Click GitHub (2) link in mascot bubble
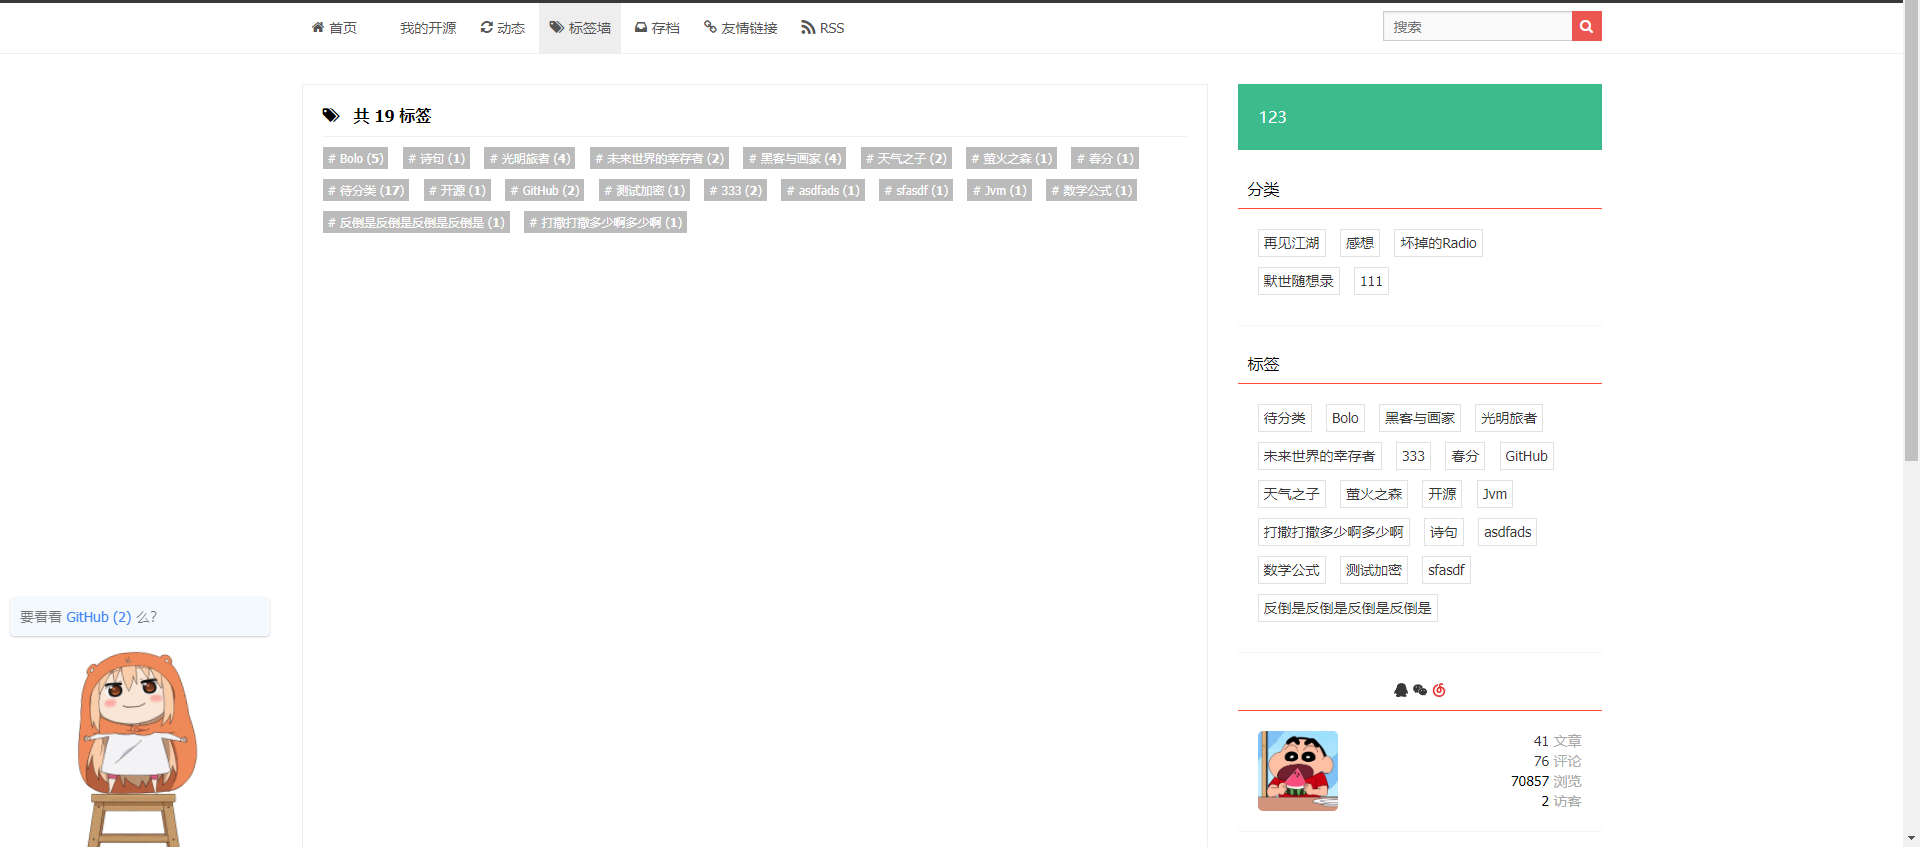 pyautogui.click(x=98, y=617)
